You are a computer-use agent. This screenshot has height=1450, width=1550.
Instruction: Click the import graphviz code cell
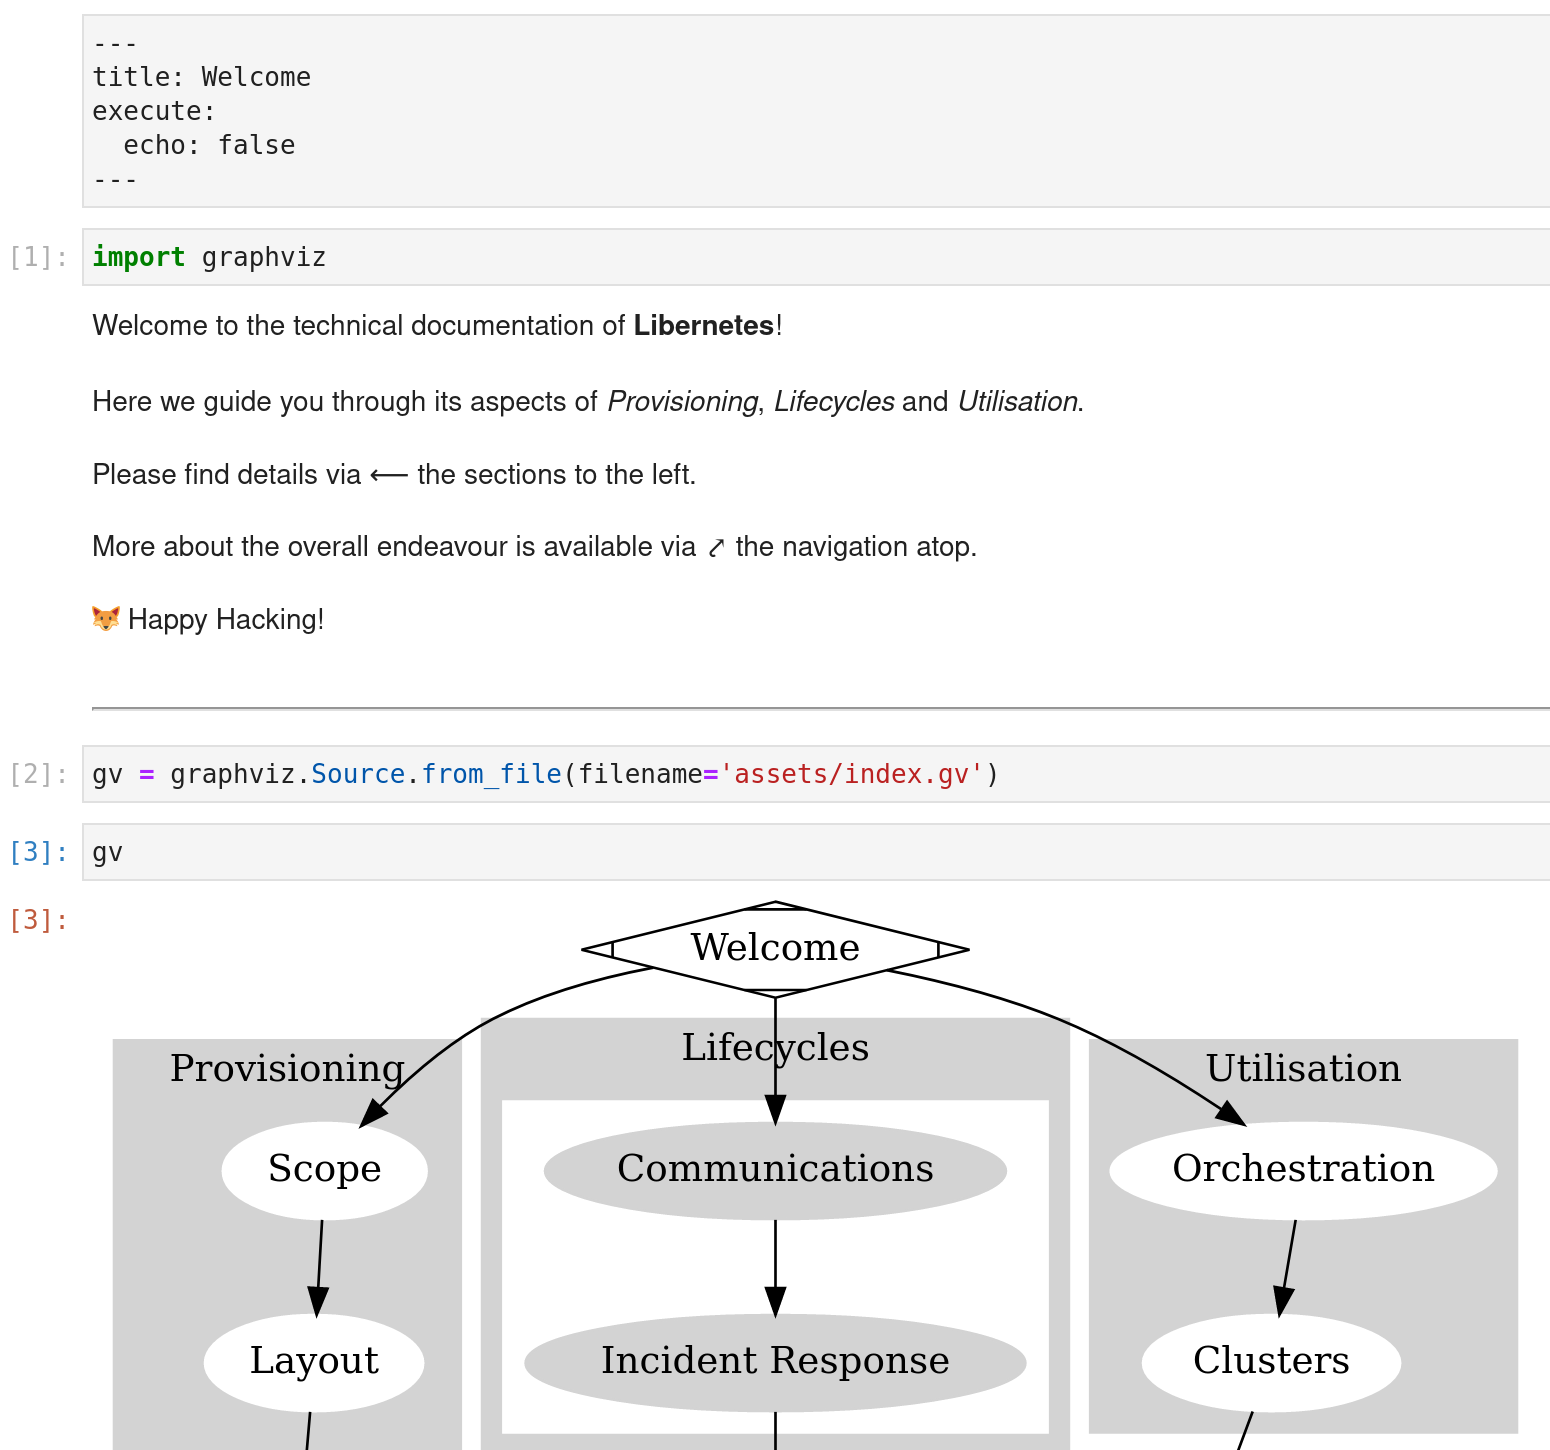point(209,257)
